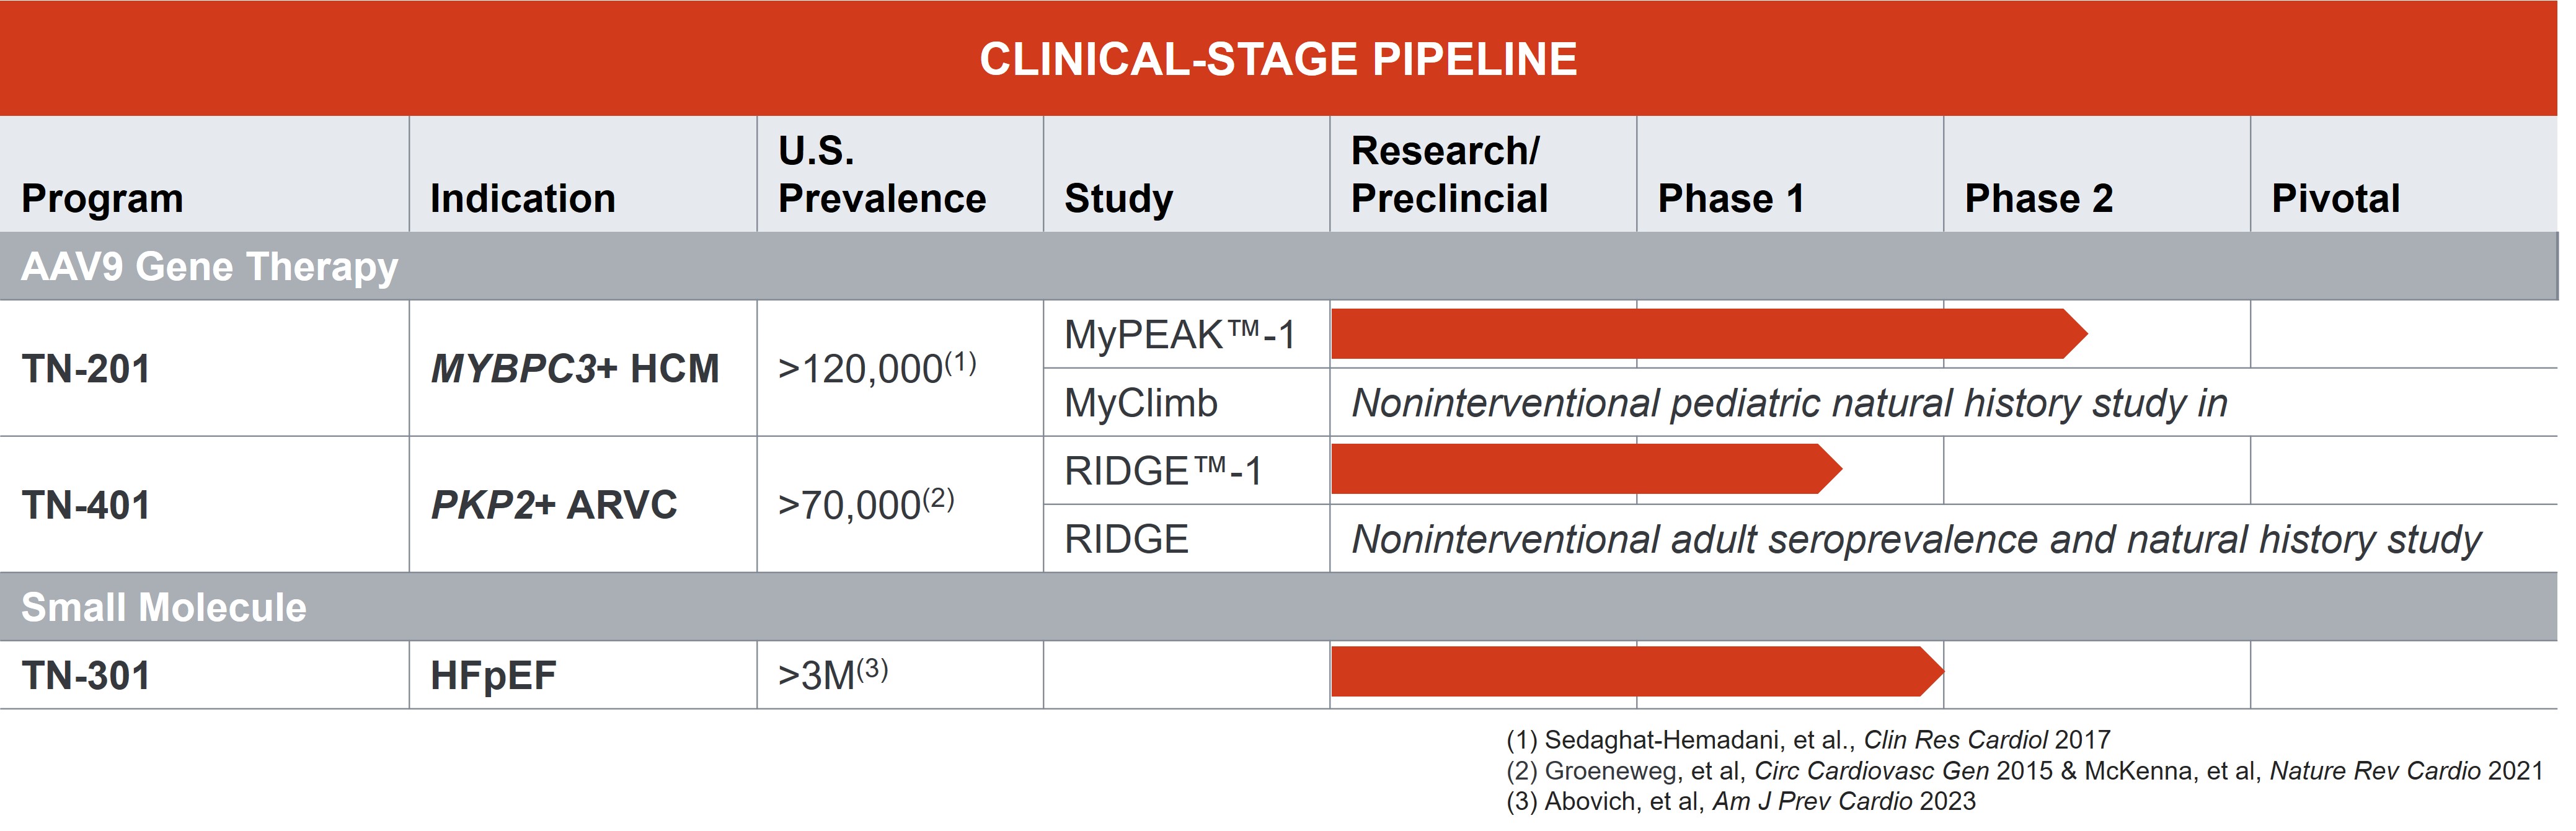Click the Pivotal column header

pos(2335,198)
